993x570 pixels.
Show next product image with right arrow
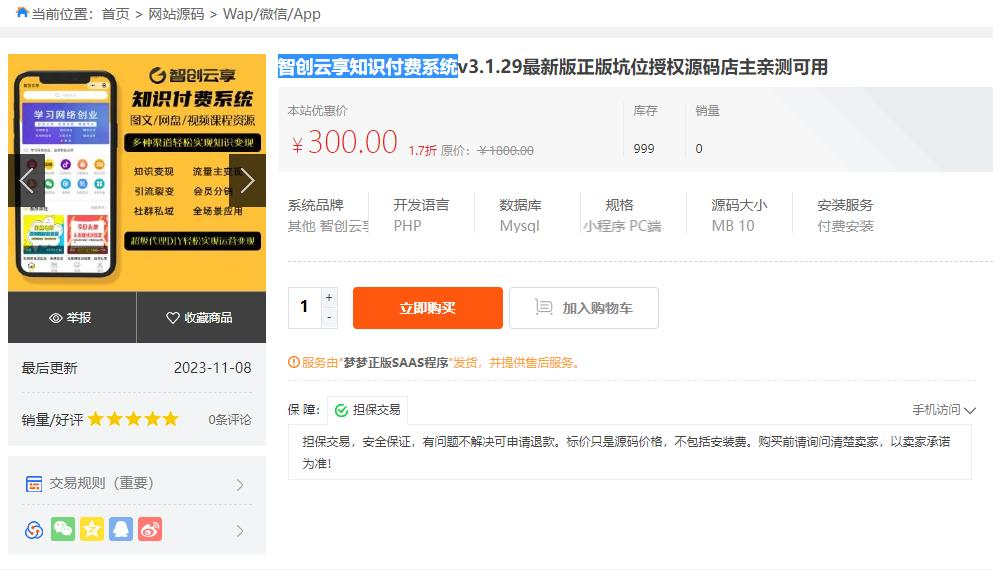(x=247, y=180)
